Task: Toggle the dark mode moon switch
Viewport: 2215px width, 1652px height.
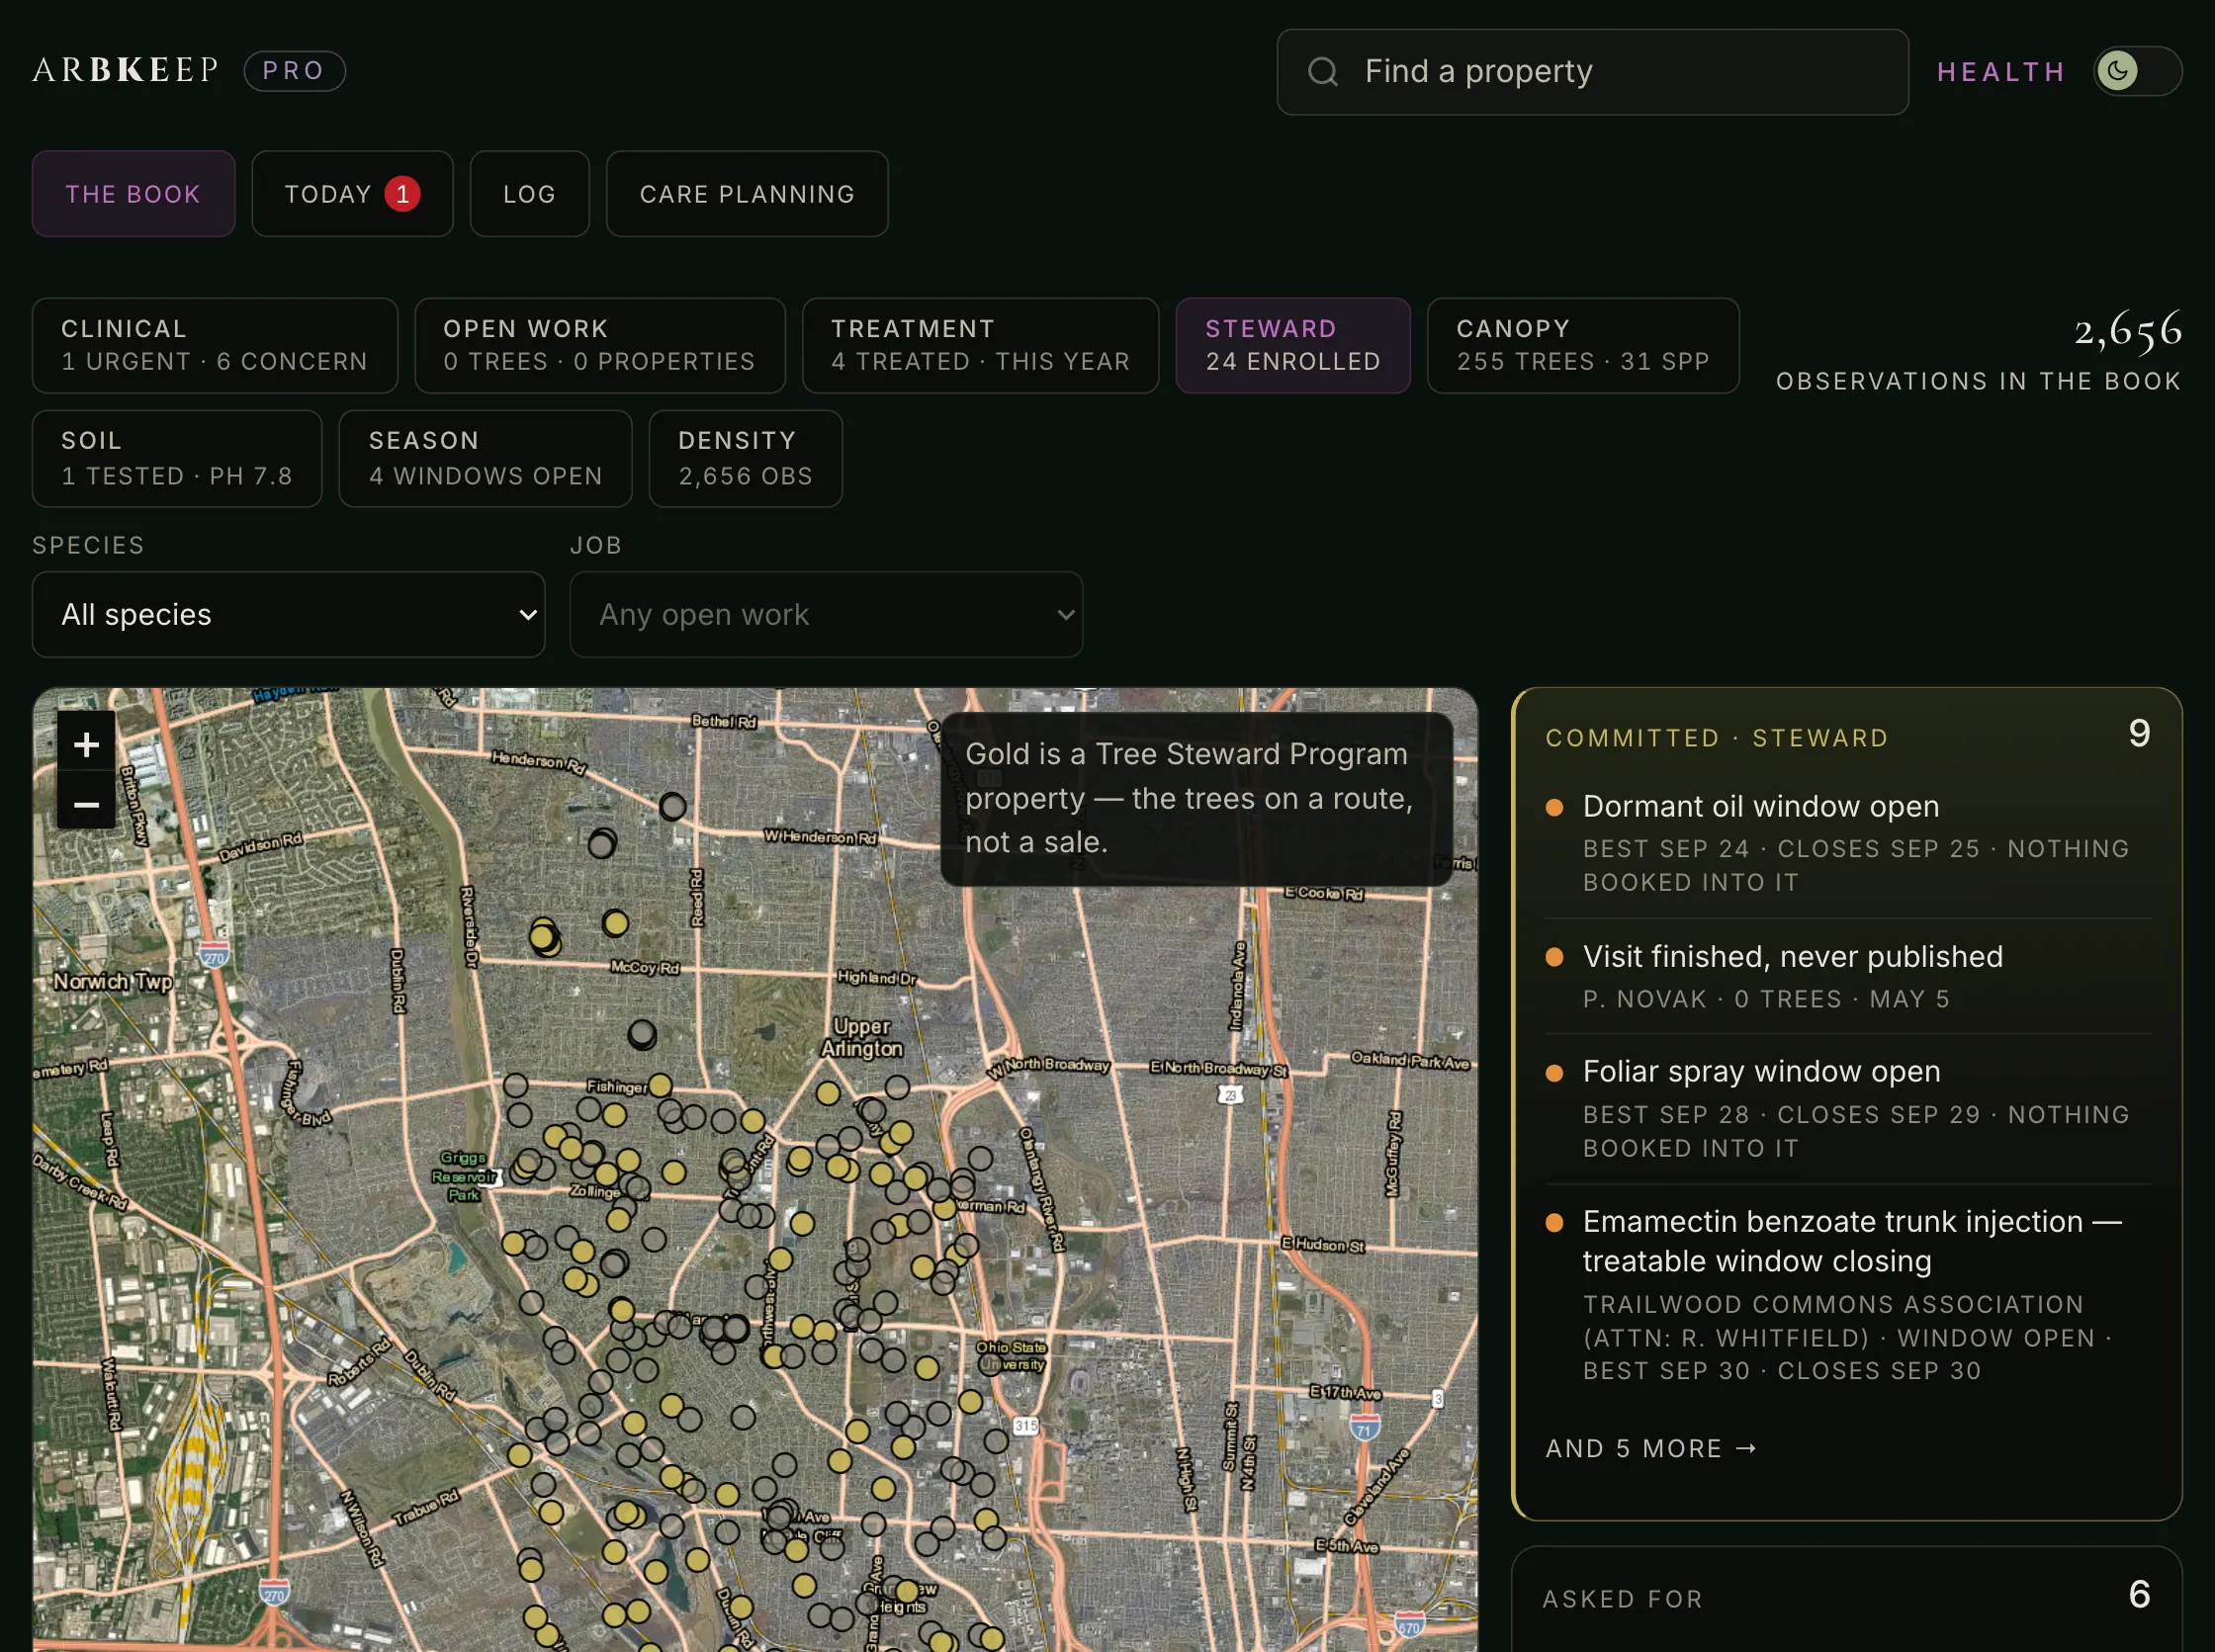Action: [x=2137, y=71]
